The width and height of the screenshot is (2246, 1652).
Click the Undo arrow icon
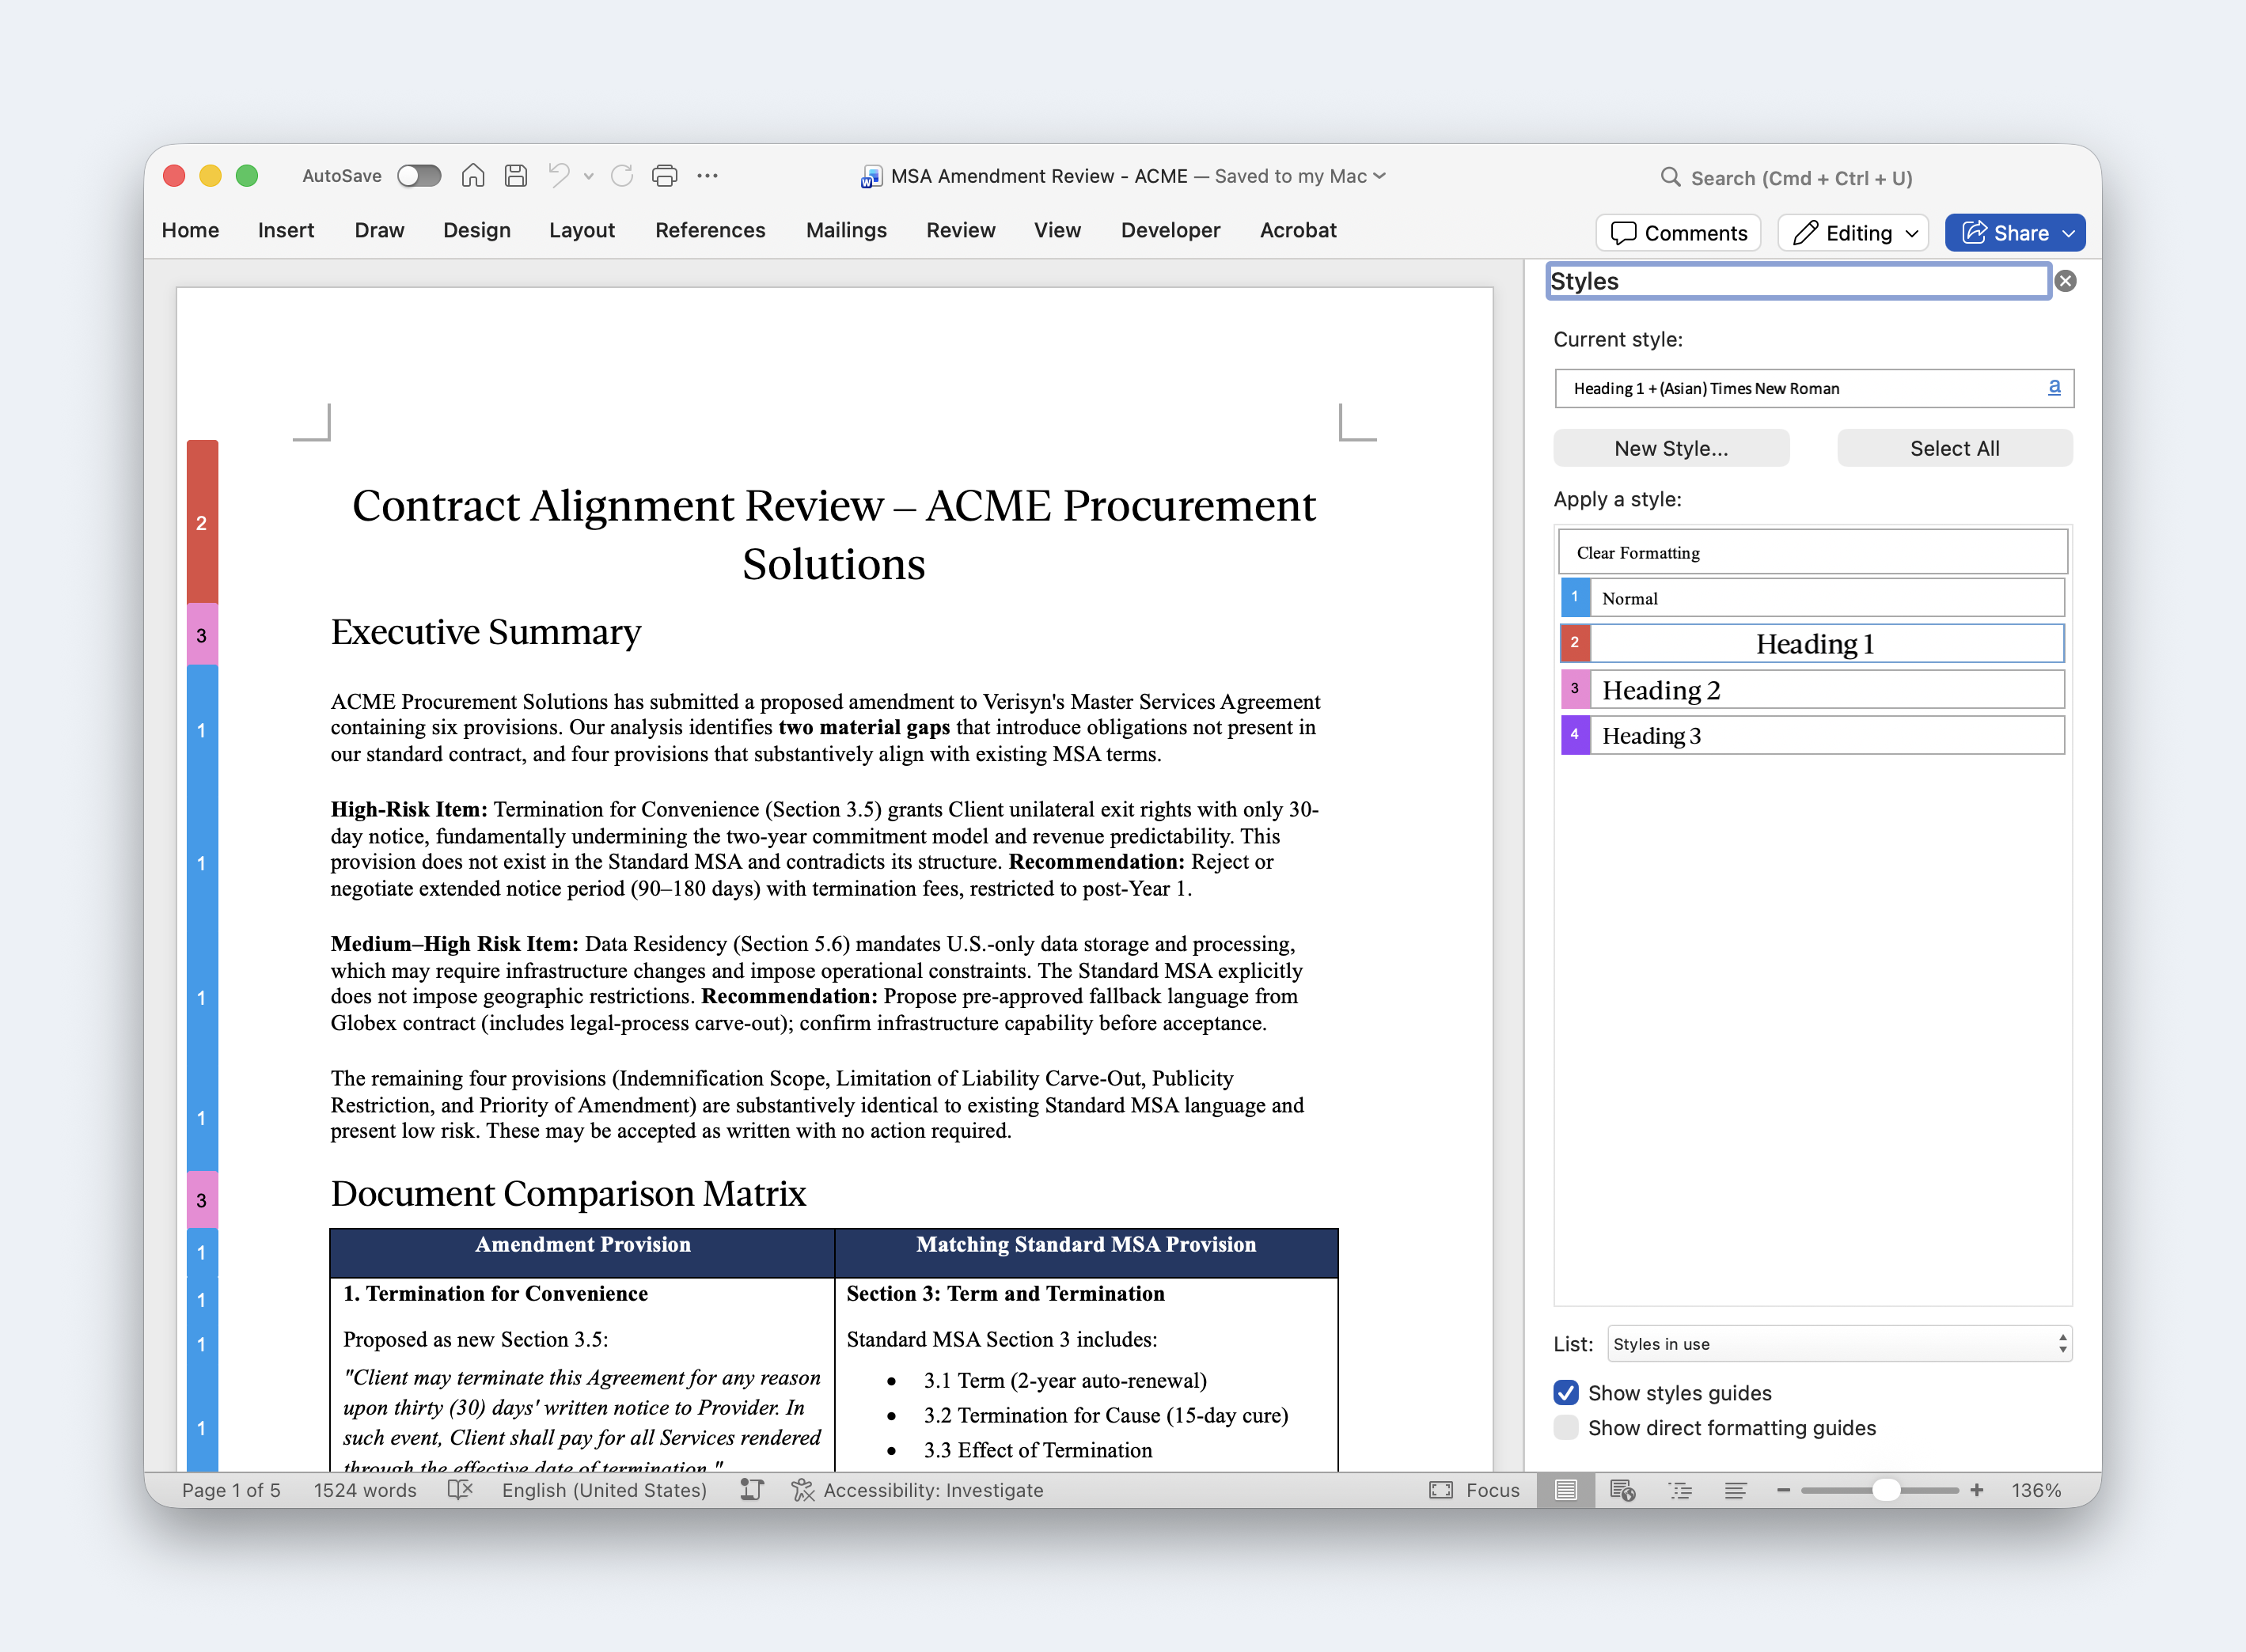[558, 176]
